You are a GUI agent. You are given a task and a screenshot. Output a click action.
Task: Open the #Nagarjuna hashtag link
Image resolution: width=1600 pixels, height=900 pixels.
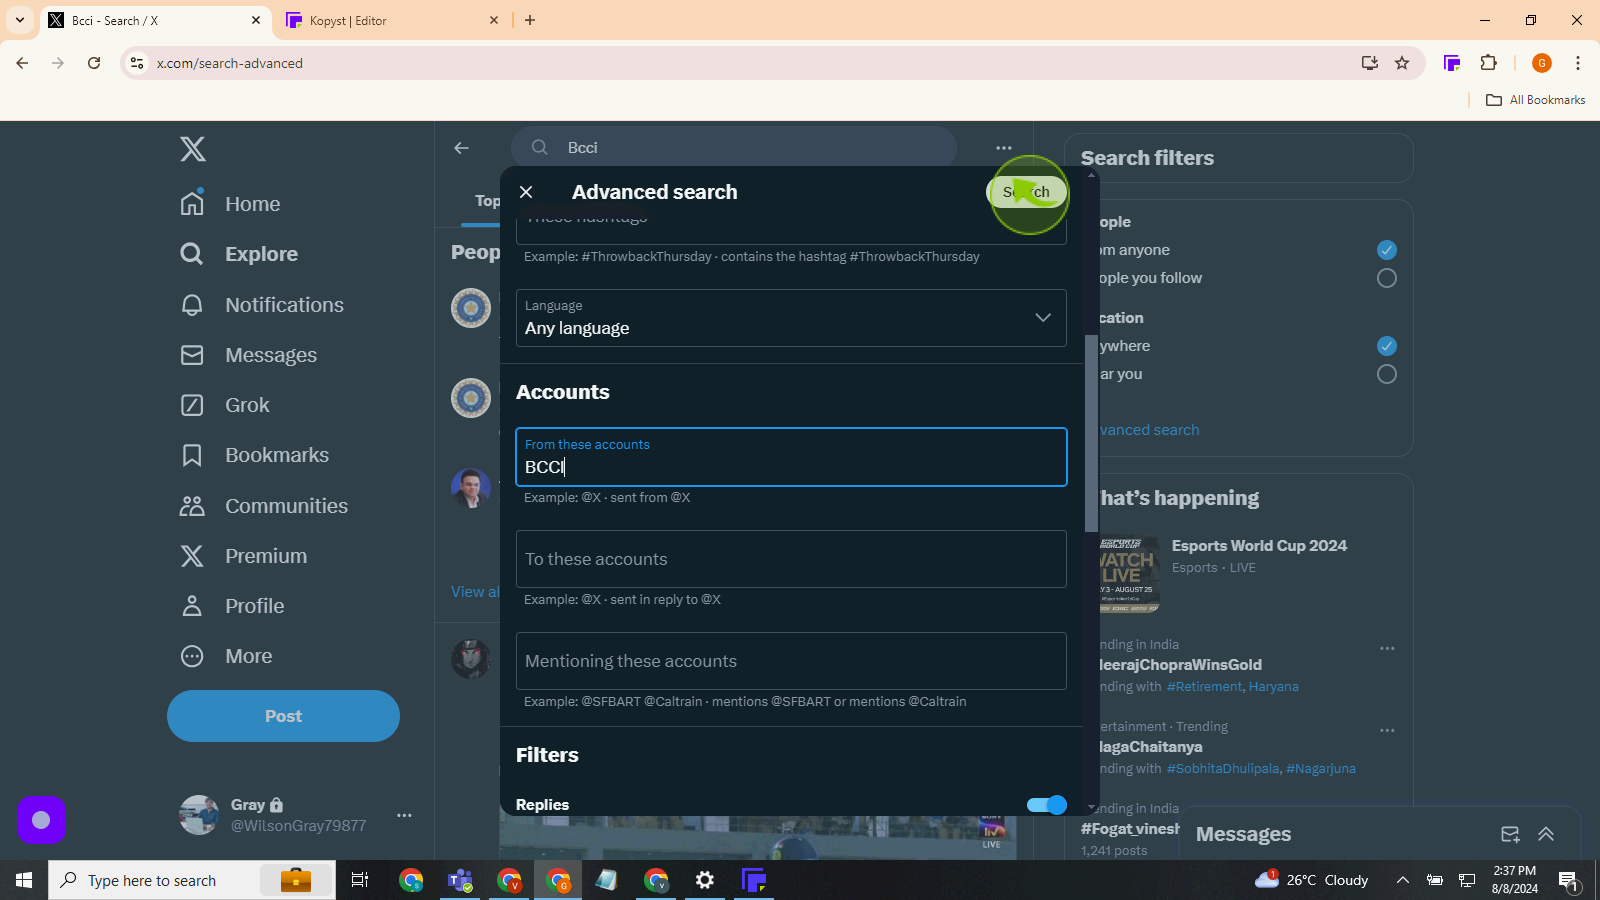pos(1321,769)
